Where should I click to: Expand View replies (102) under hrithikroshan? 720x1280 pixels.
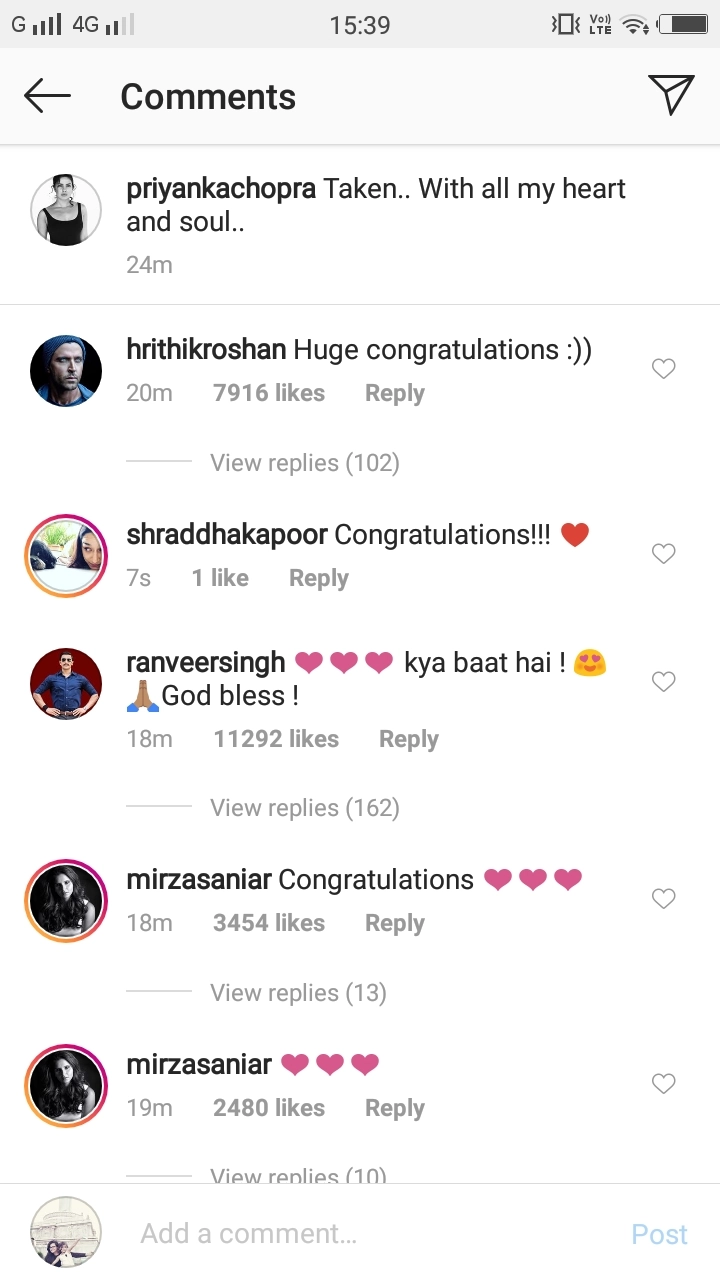[304, 463]
